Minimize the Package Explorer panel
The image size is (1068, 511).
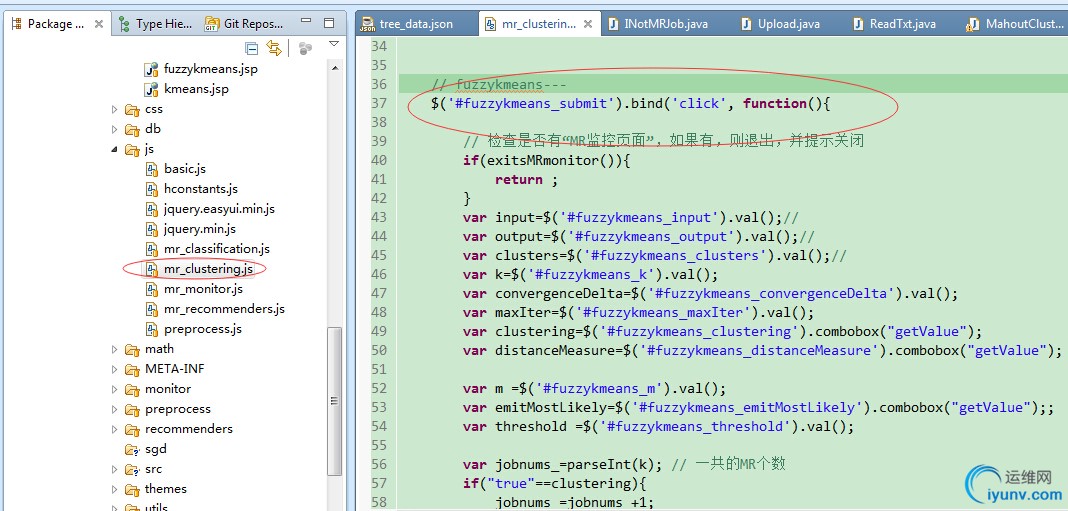306,22
